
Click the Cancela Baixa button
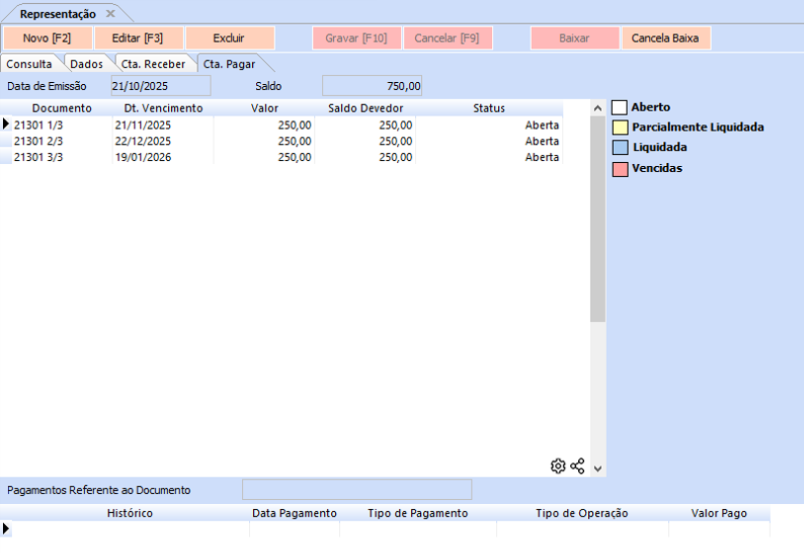[x=666, y=39]
